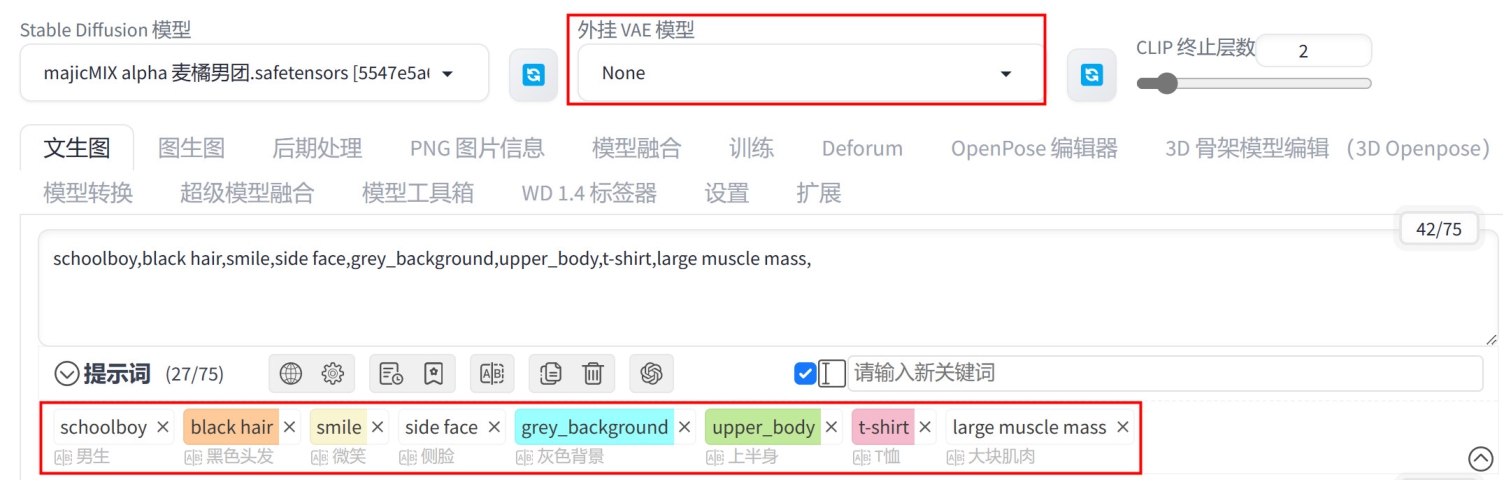The height and width of the screenshot is (480, 1503).
Task: Copy prompt keywords icon
Action: pyautogui.click(x=550, y=374)
